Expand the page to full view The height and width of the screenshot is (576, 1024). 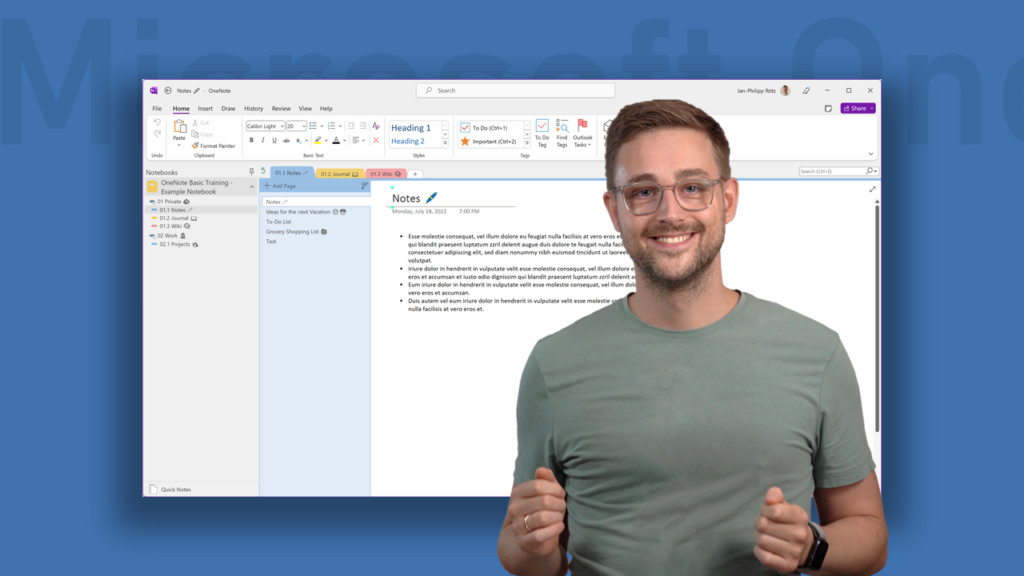tap(872, 189)
